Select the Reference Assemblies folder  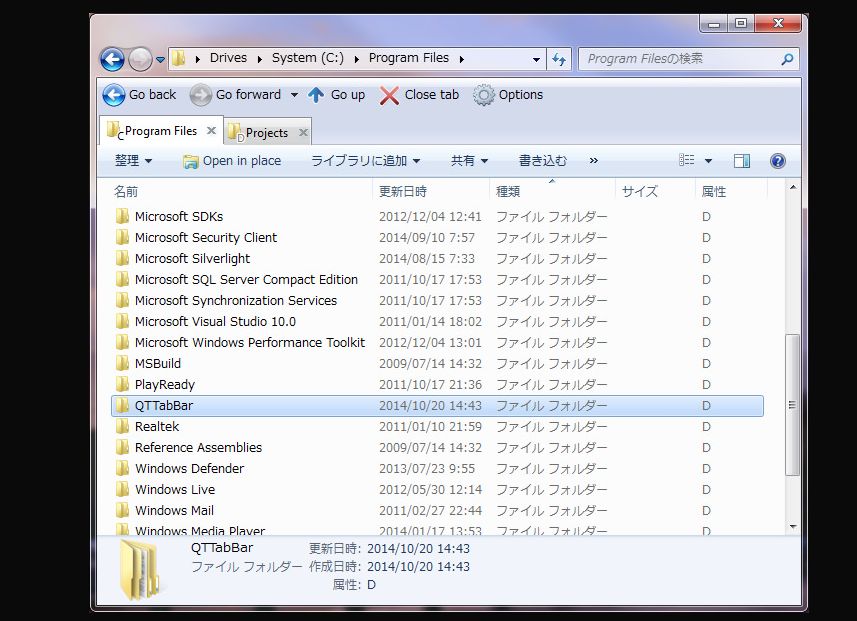[x=437, y=448]
